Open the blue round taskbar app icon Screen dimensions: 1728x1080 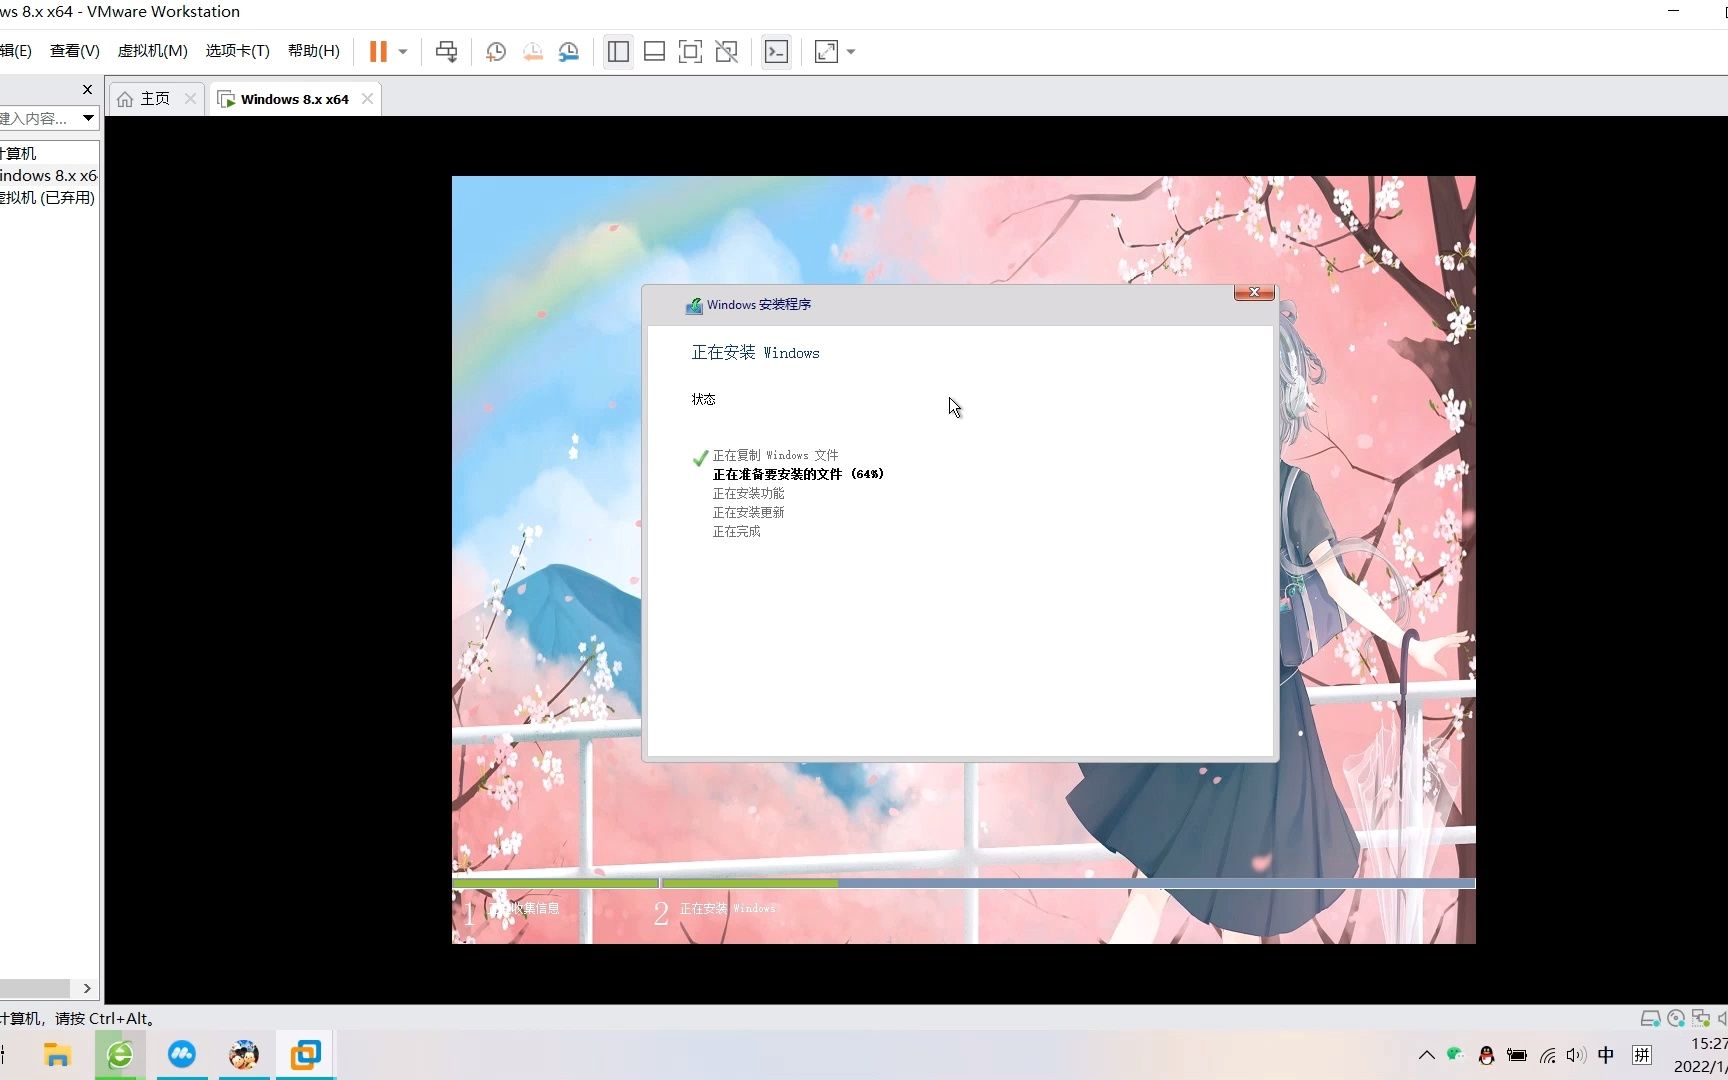(x=182, y=1055)
